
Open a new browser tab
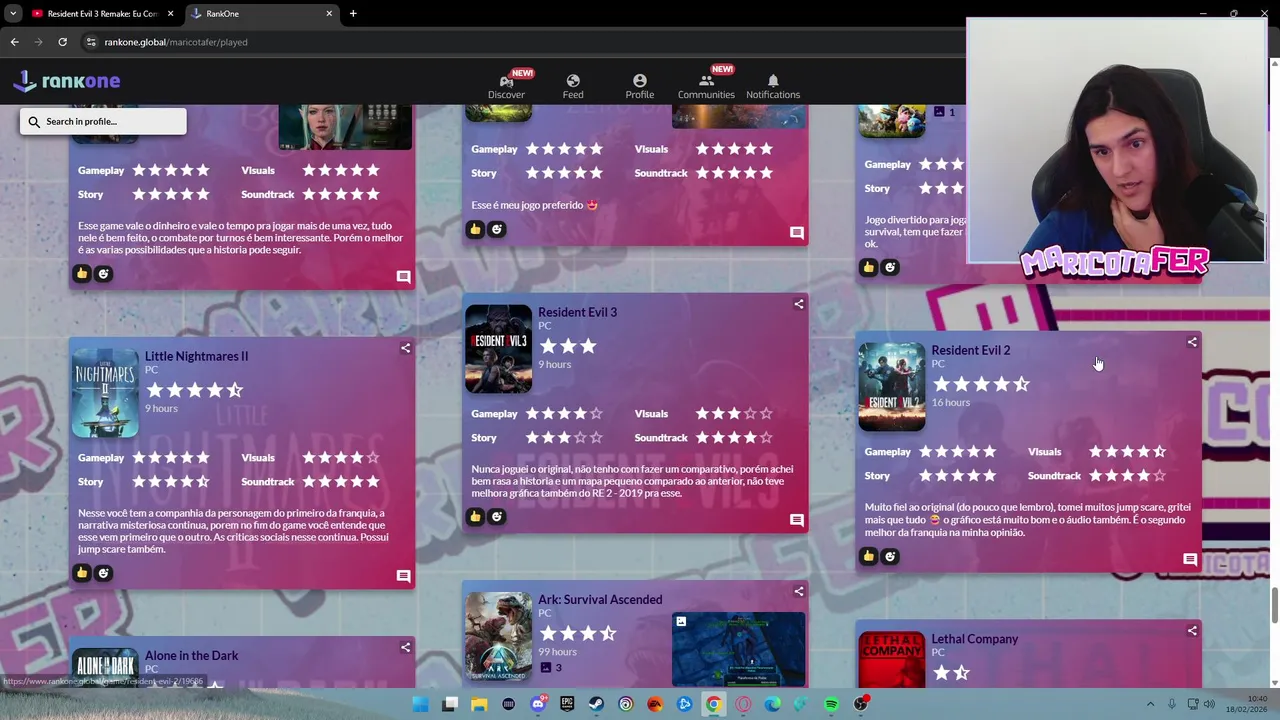(353, 14)
